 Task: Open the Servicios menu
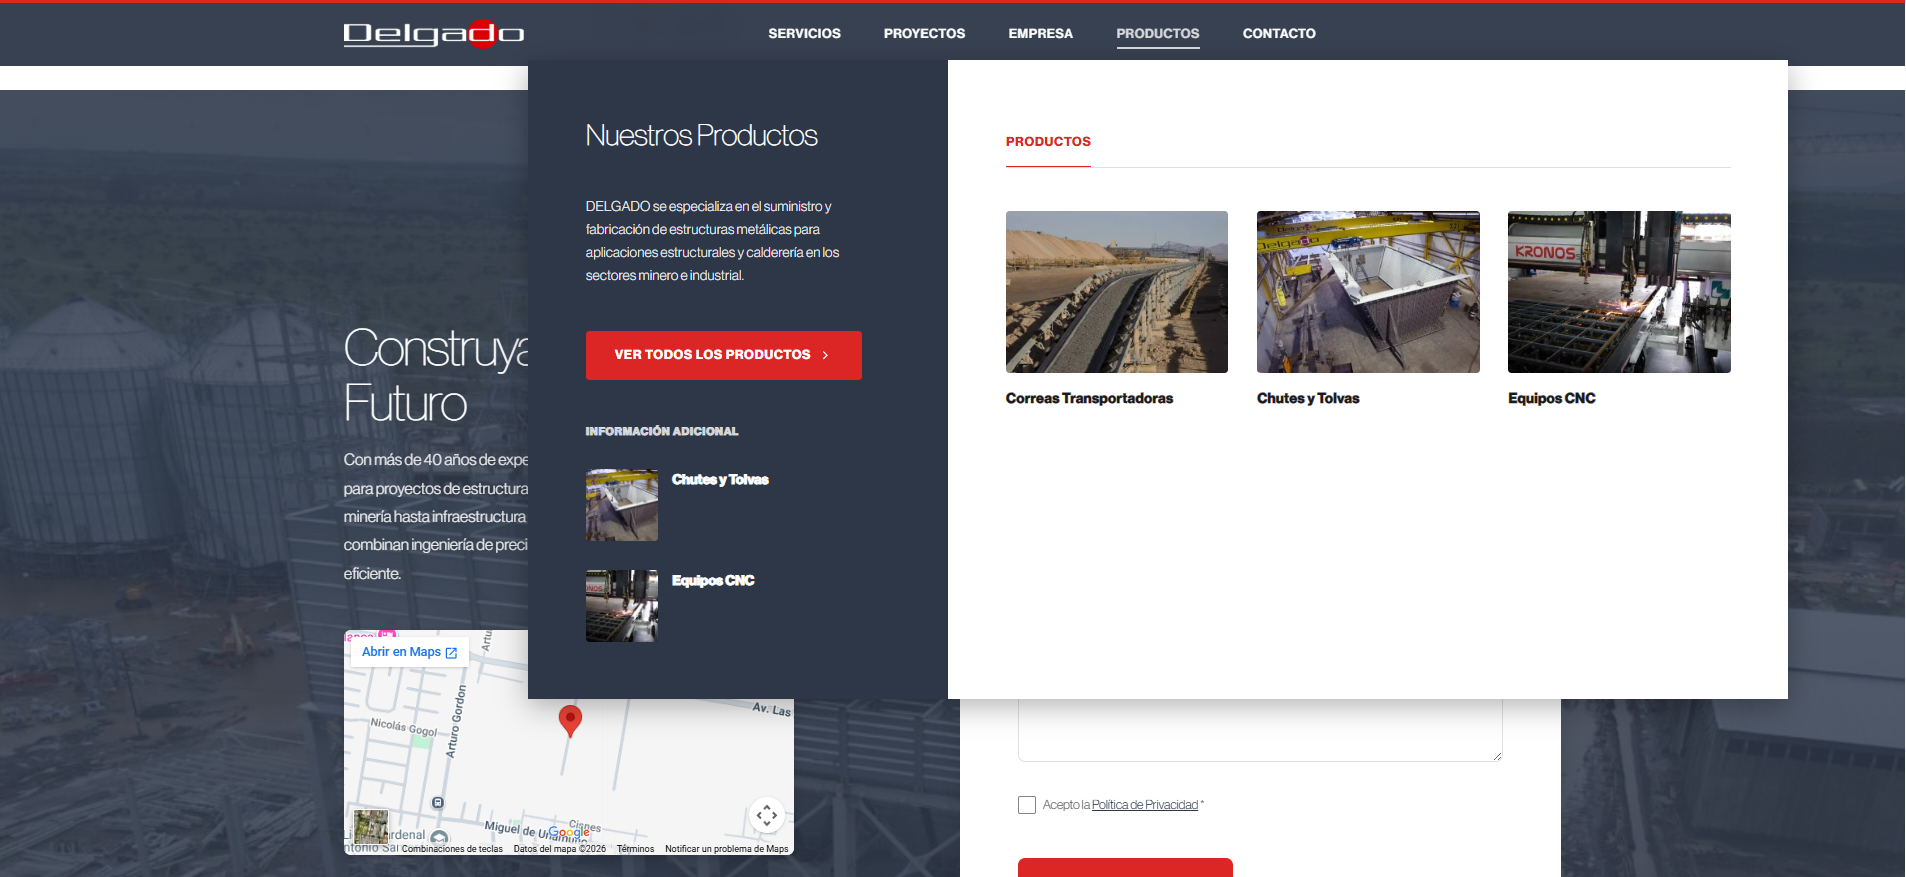pos(804,34)
